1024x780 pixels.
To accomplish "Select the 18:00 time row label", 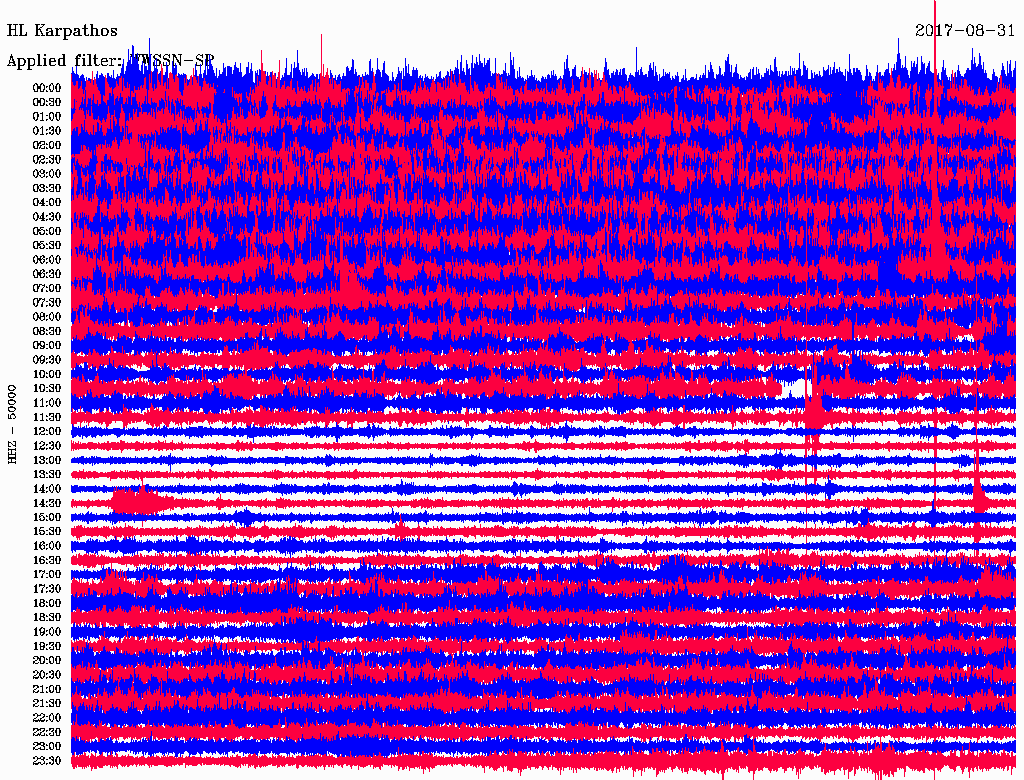I will point(47,603).
